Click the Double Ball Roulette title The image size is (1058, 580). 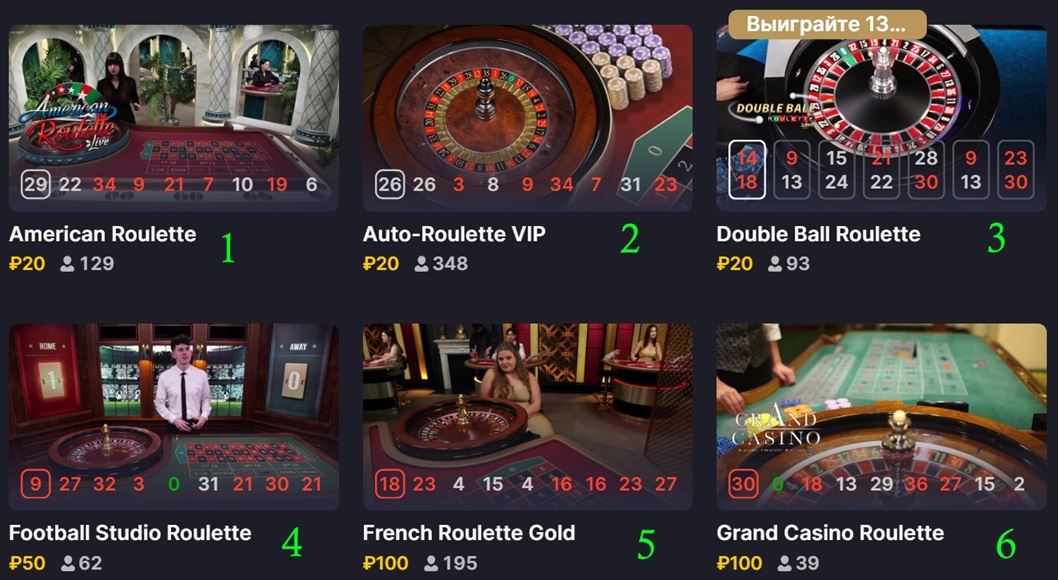coord(818,234)
